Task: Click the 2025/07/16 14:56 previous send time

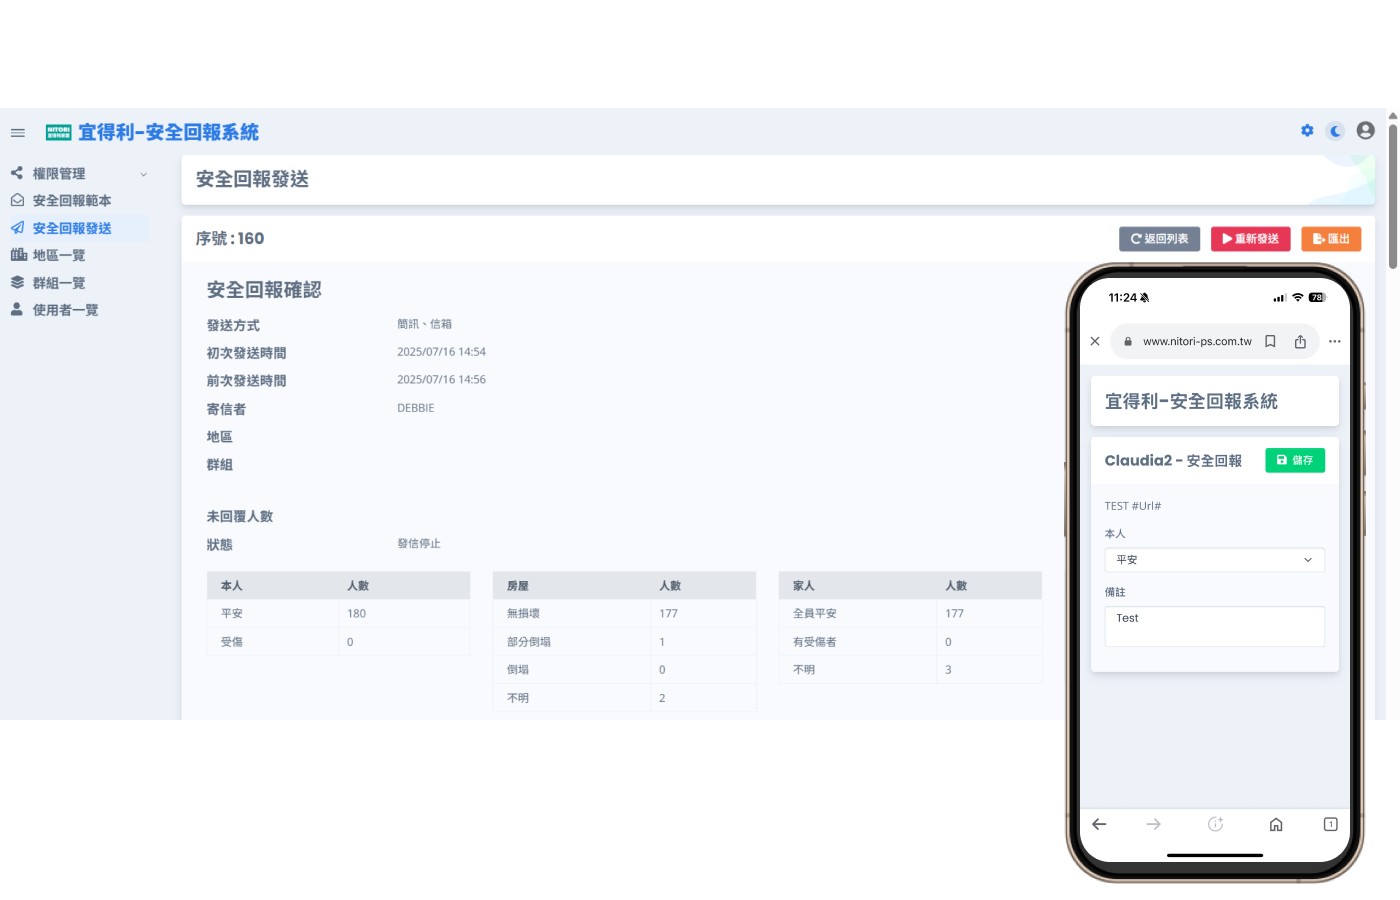Action: click(441, 380)
